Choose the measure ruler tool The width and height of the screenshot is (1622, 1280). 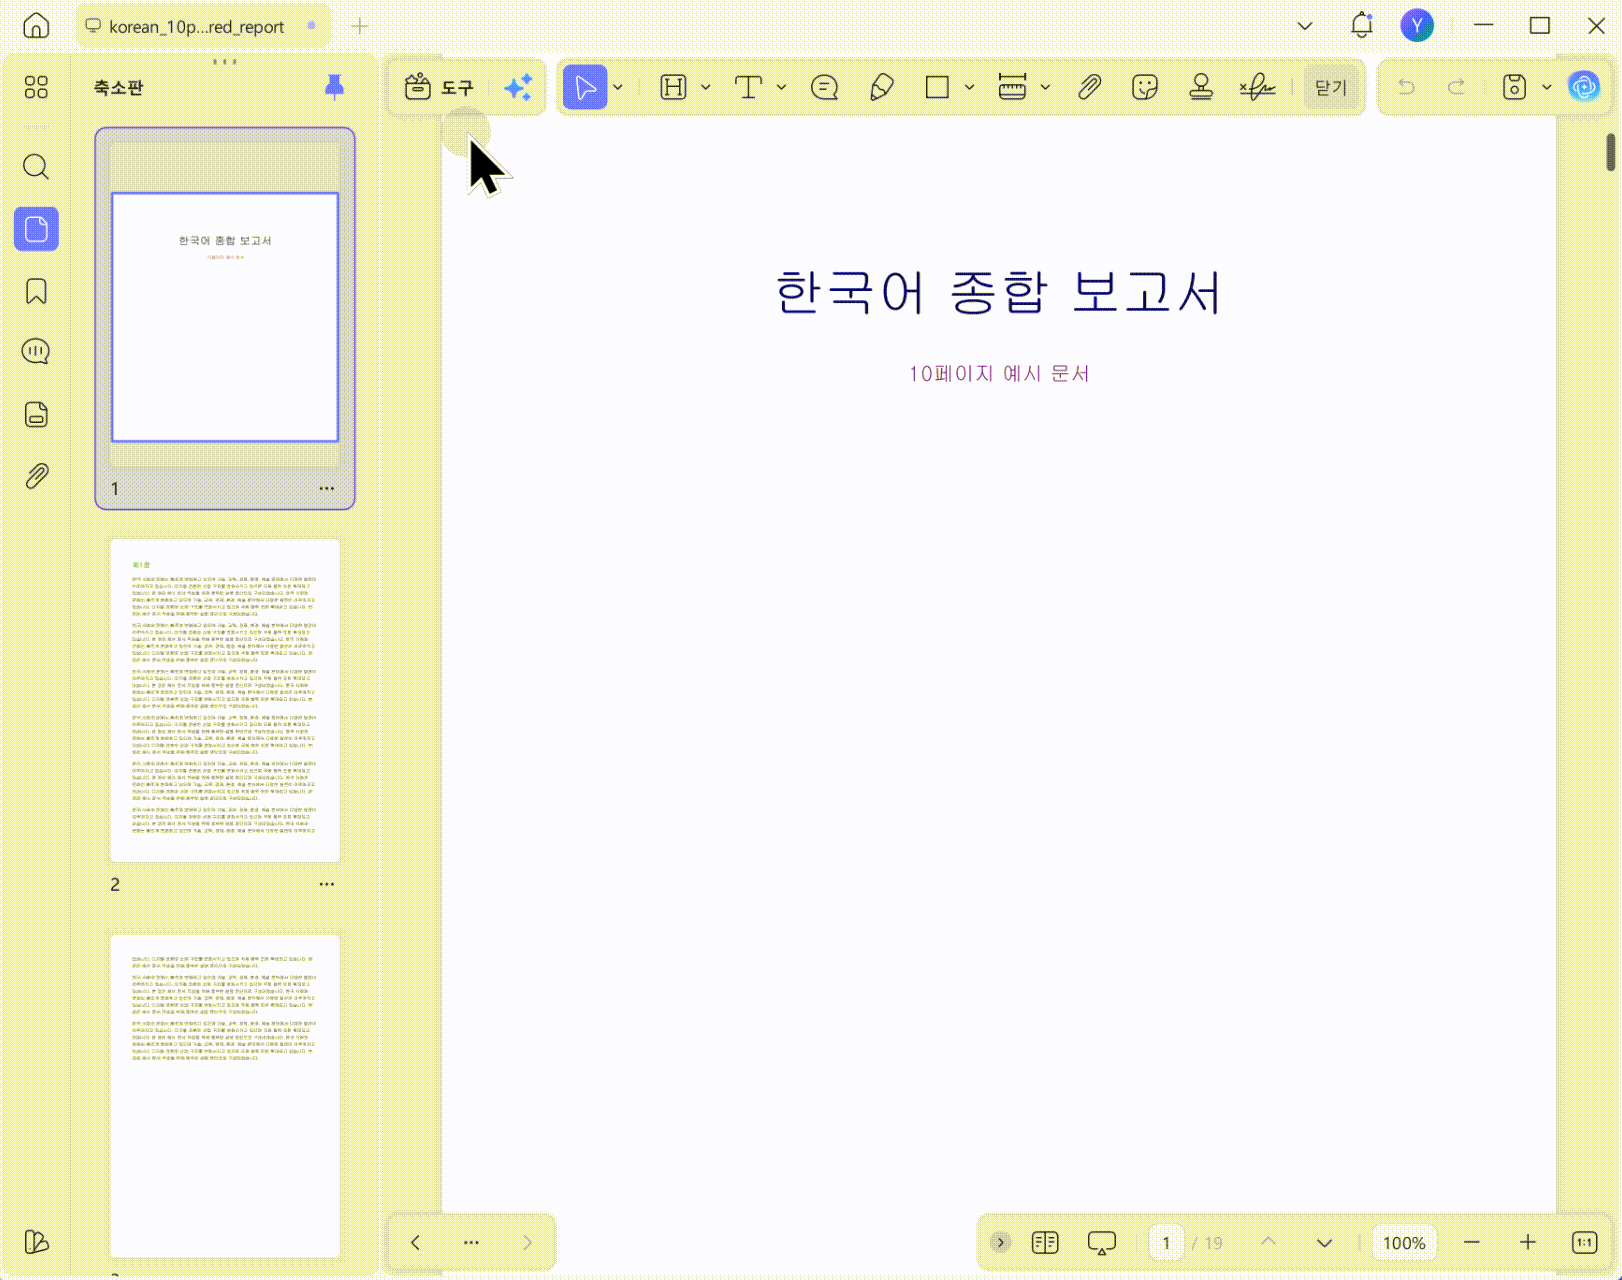(x=1012, y=88)
